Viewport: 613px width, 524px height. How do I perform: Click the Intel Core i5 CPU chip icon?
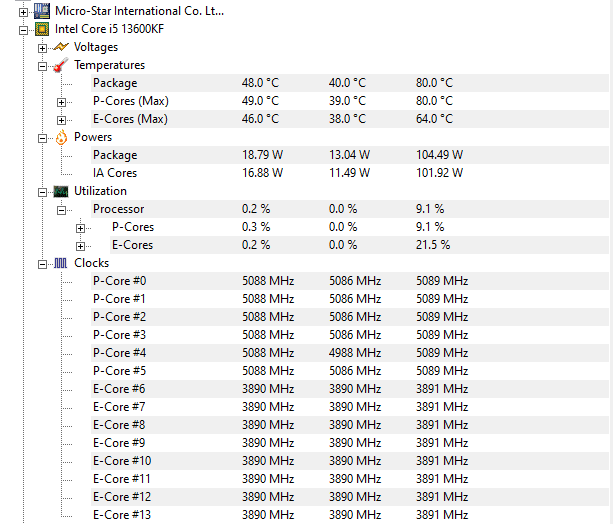[x=42, y=29]
